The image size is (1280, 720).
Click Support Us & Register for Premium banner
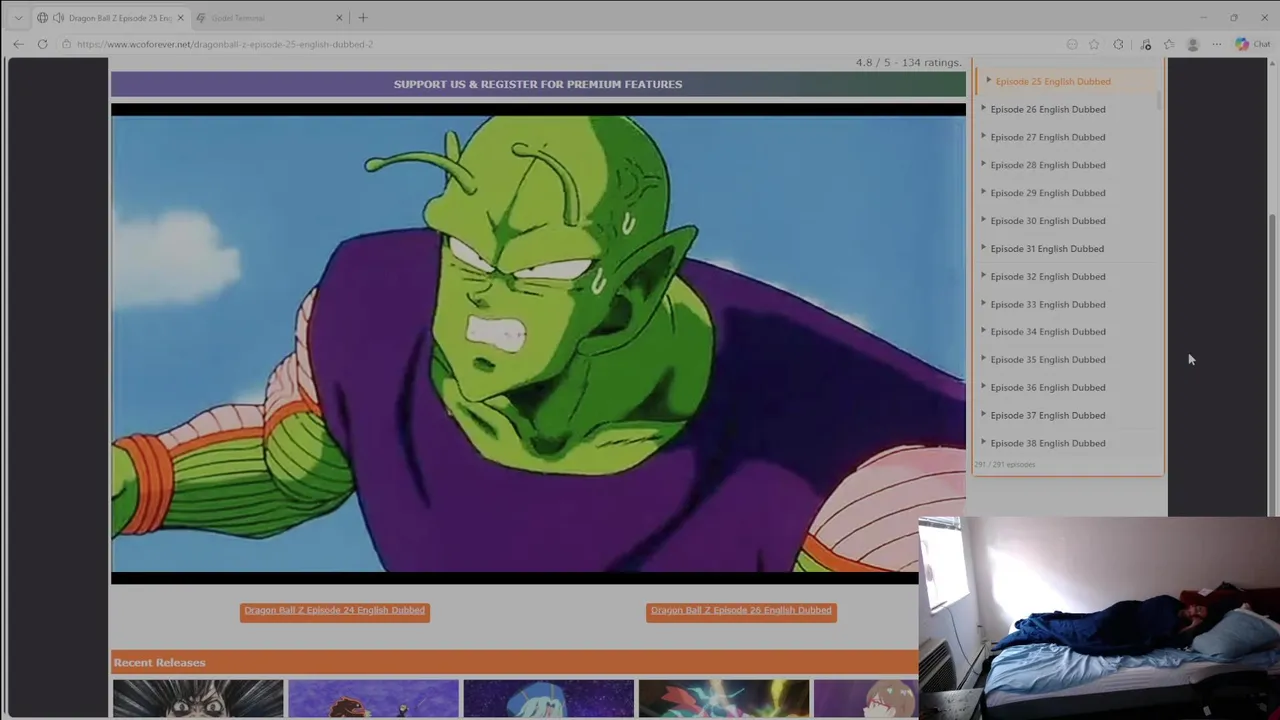click(x=538, y=84)
